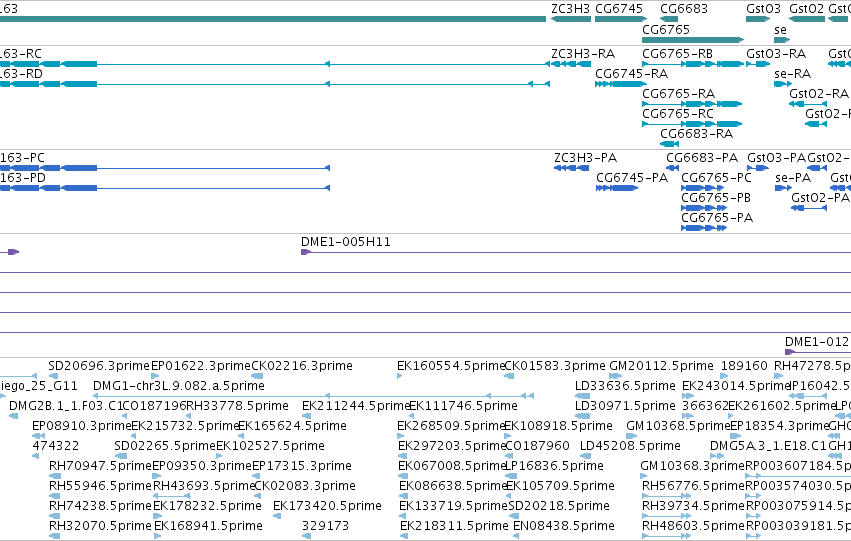This screenshot has width=851, height=541.
Task: Select the GstO3-RA transcript
Action: click(x=758, y=64)
